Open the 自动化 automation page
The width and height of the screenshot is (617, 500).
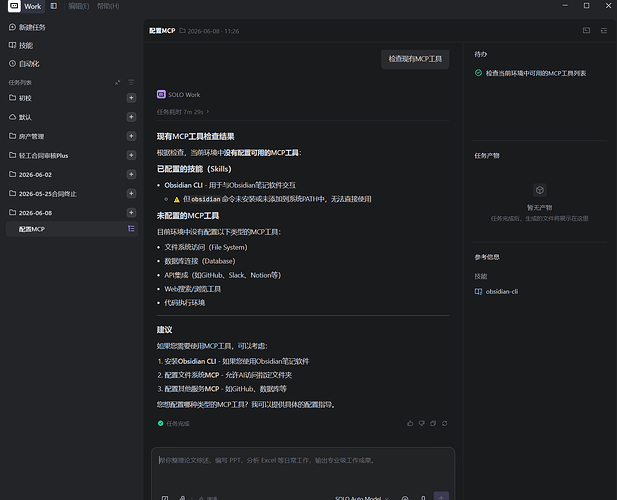click(x=24, y=64)
